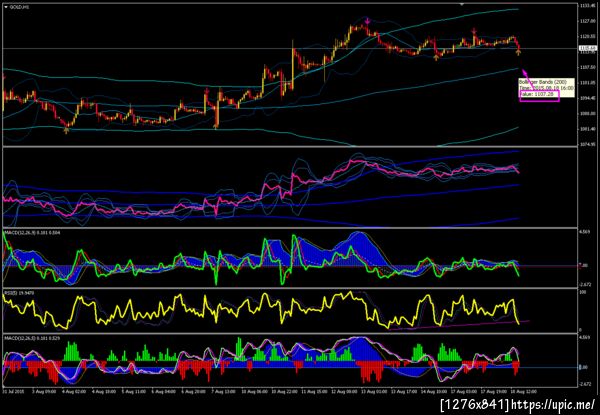
Task: Click the 1107.50 price scale value
Action: tap(588, 67)
